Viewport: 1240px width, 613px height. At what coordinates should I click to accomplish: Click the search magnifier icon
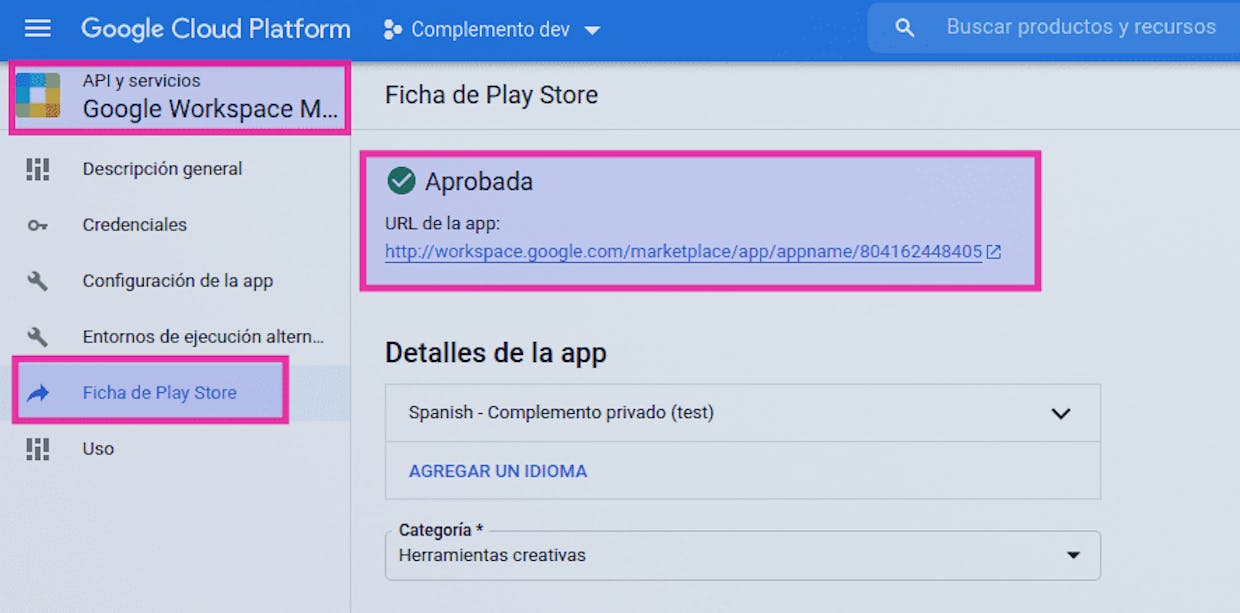click(x=905, y=28)
